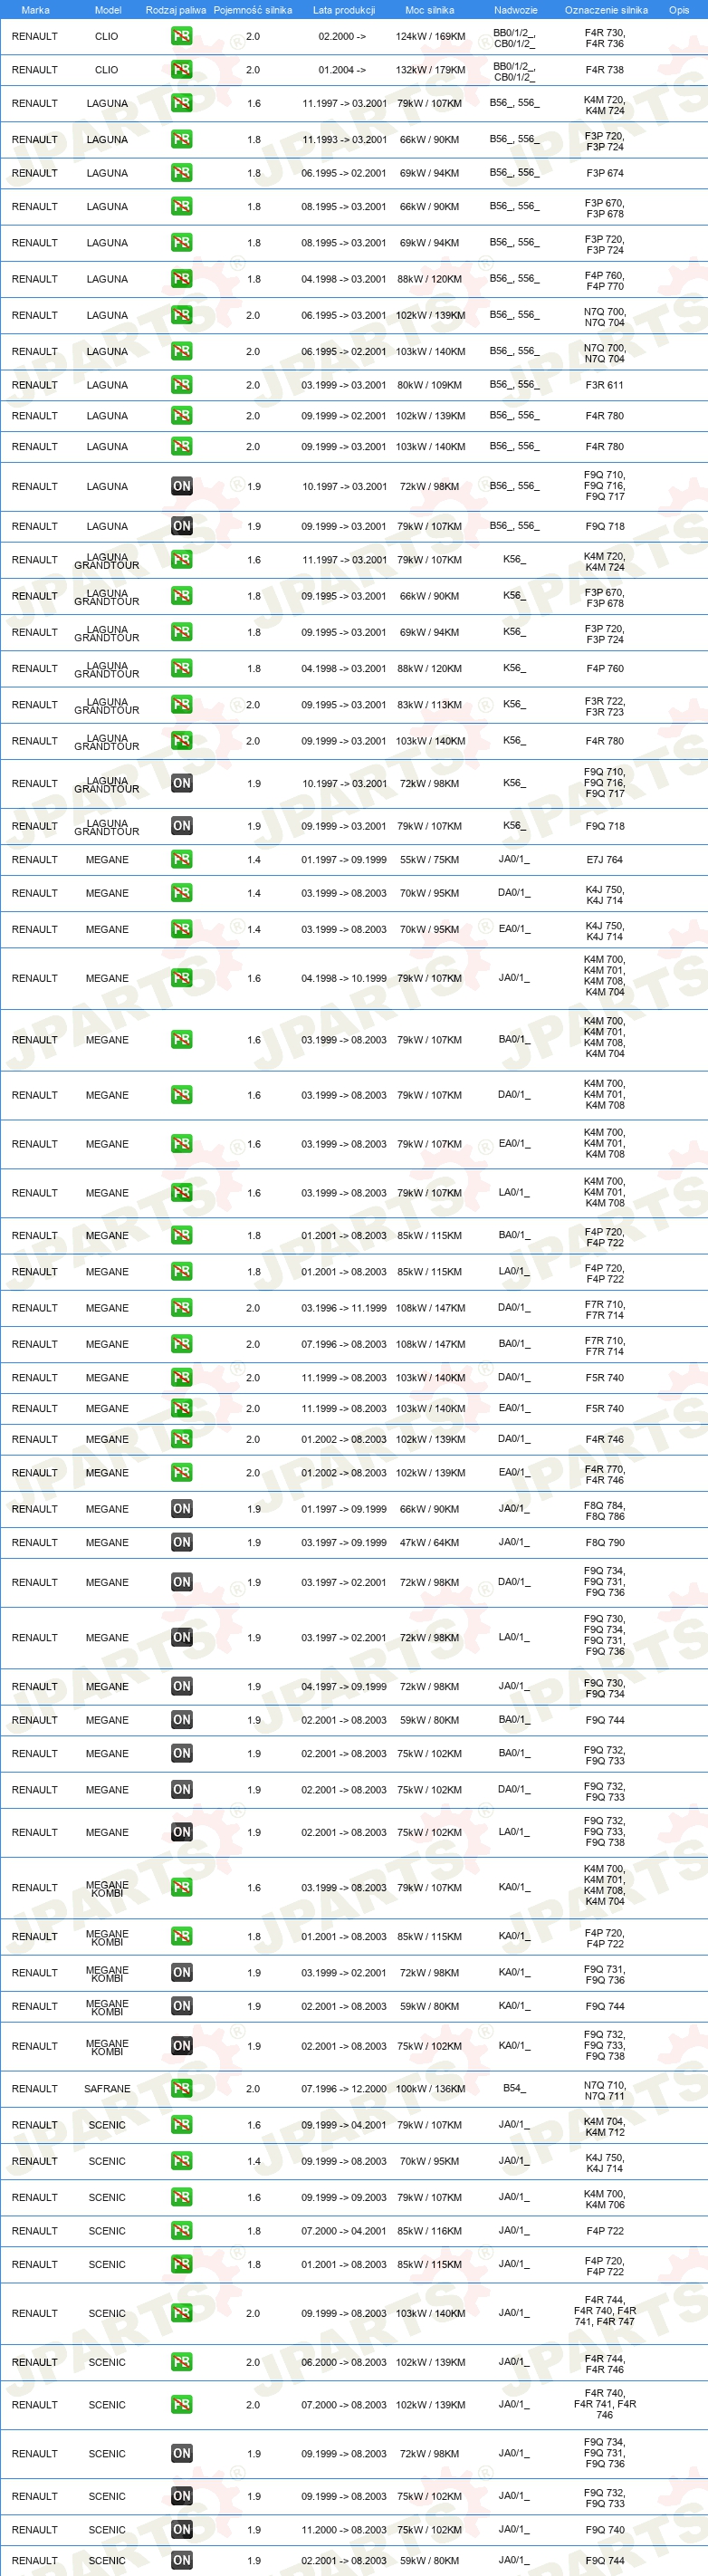Viewport: 708px width, 2576px height.
Task: Click the 'SAFRANE' model cell
Action: [107, 2089]
